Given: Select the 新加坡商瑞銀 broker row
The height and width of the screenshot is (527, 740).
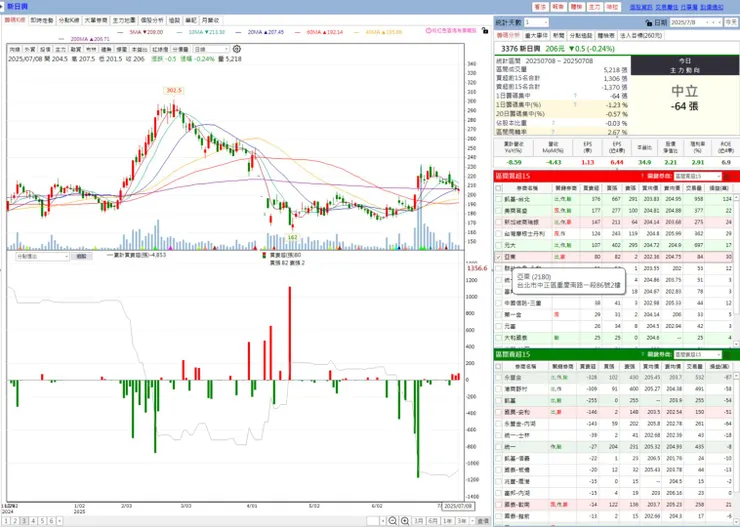Looking at the screenshot, I should point(613,222).
